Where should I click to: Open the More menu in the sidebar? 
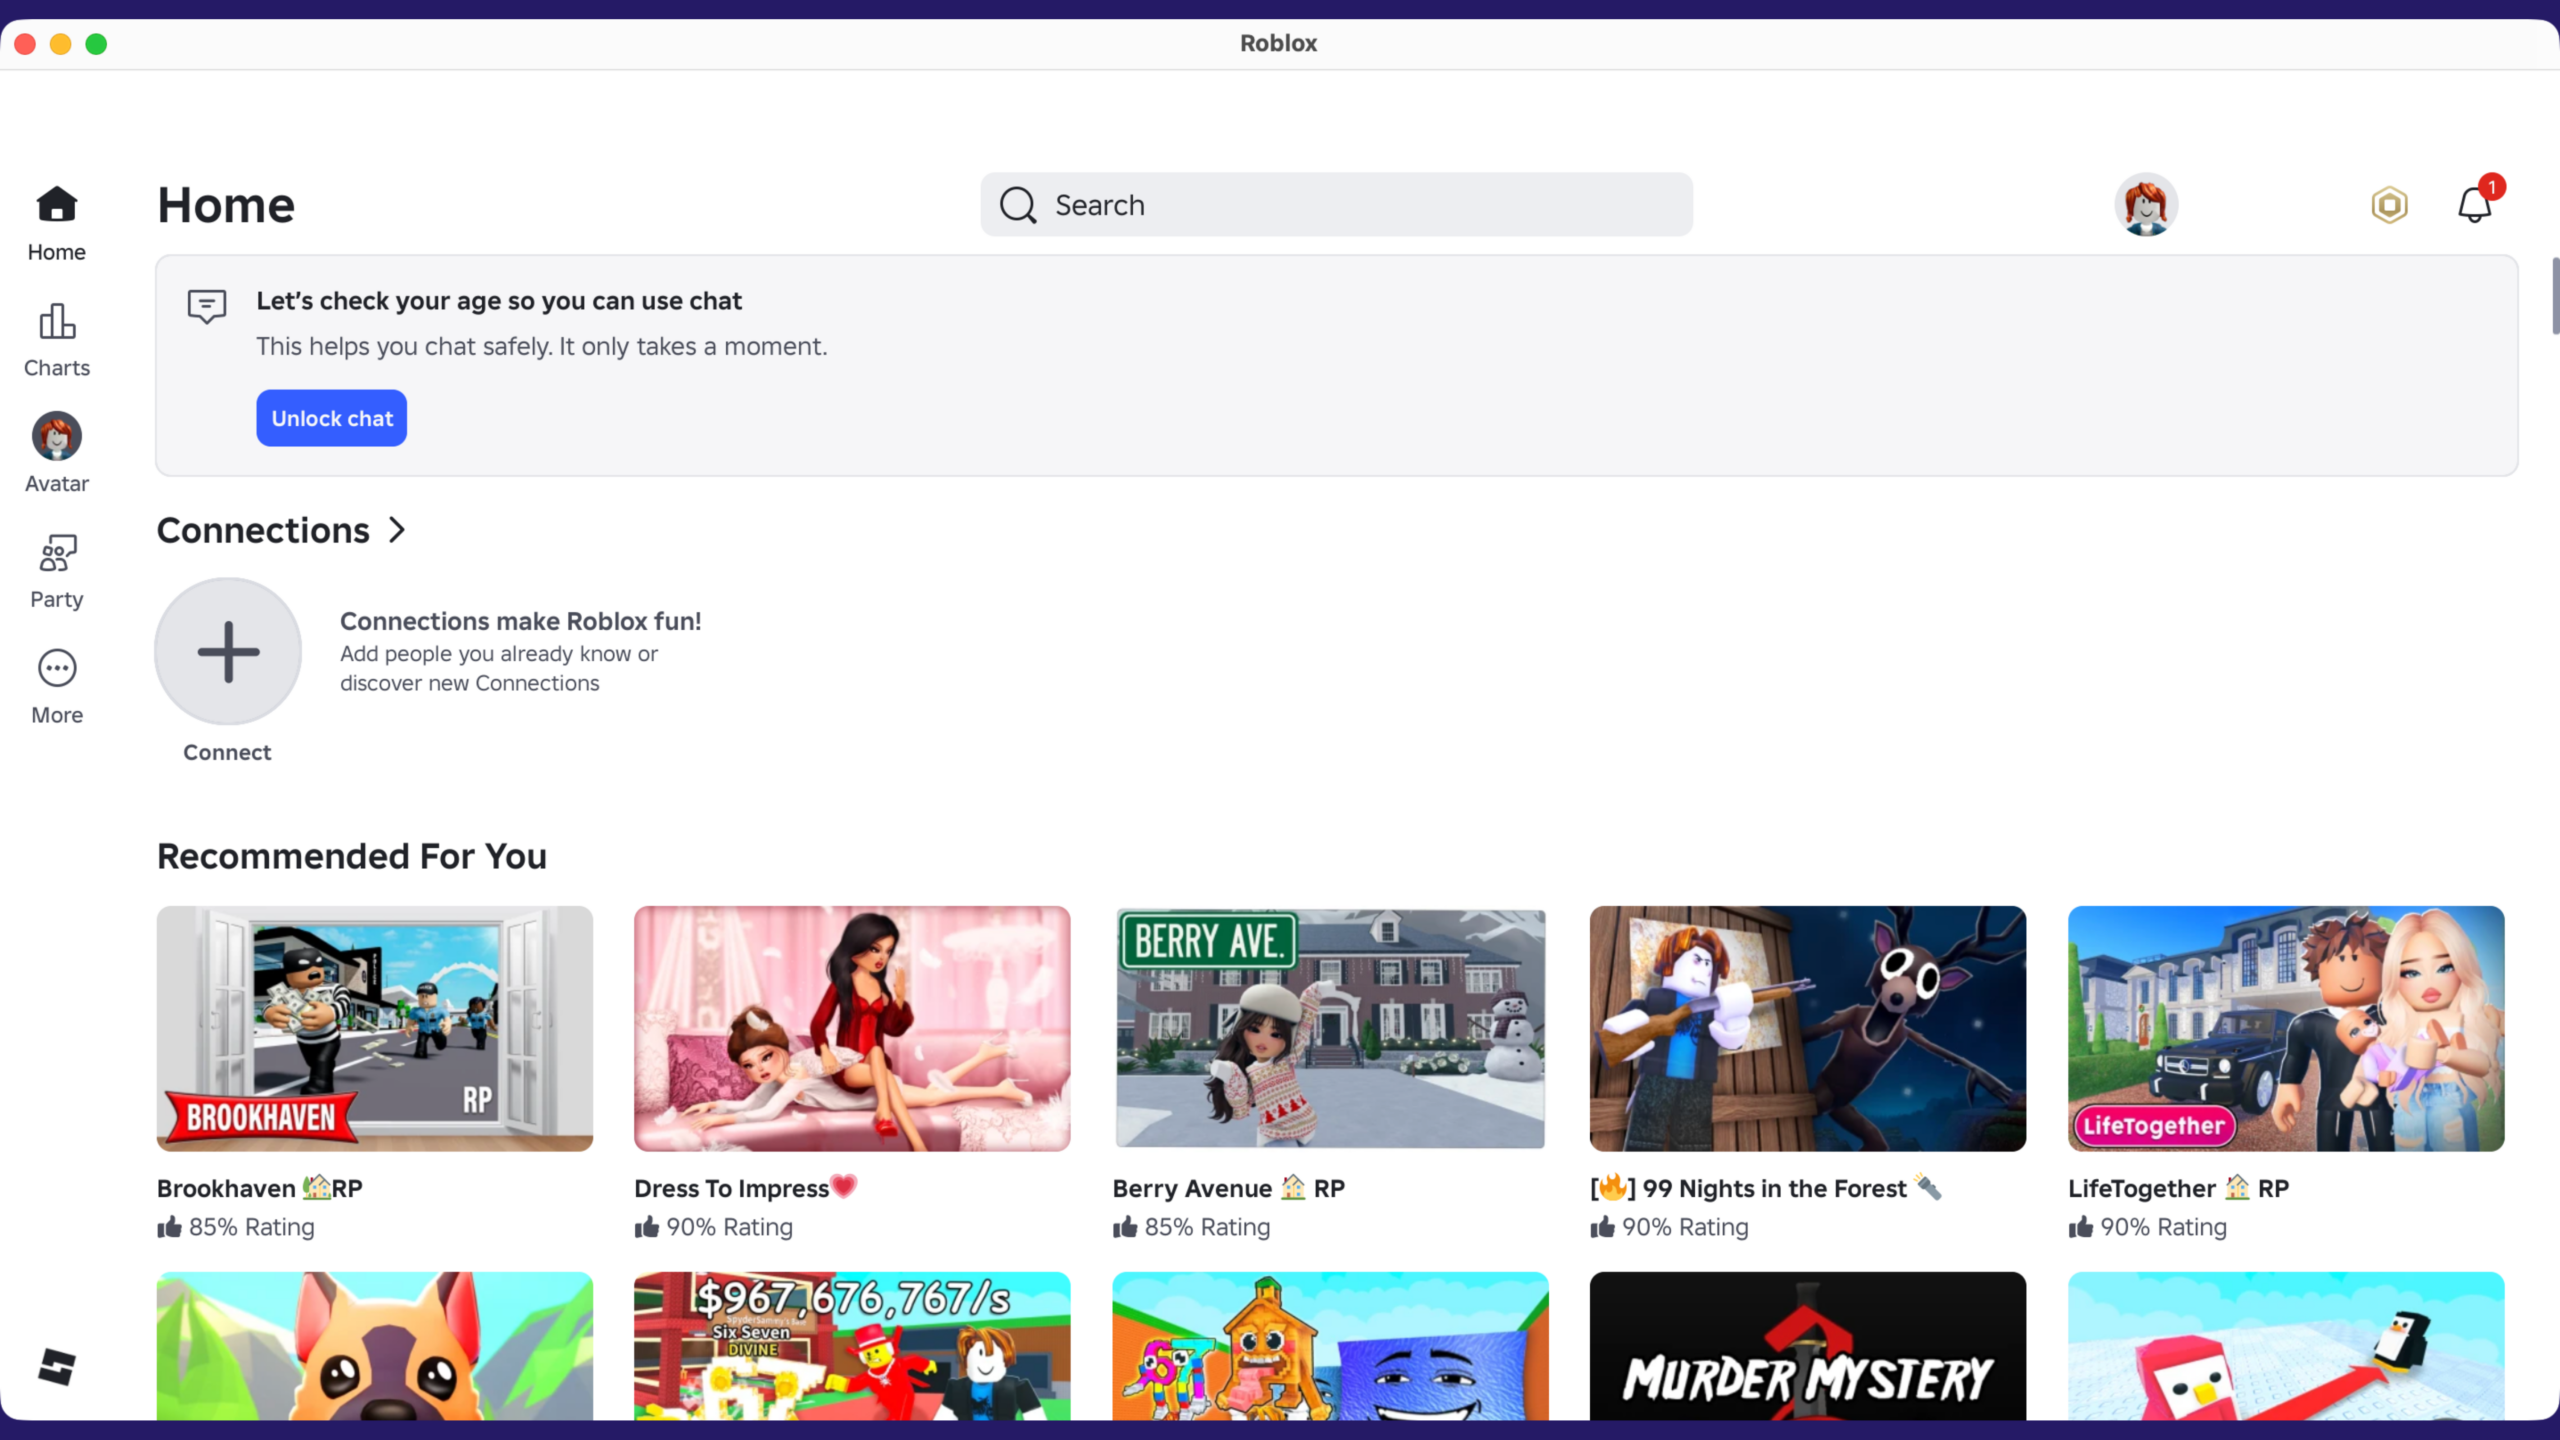[x=55, y=668]
